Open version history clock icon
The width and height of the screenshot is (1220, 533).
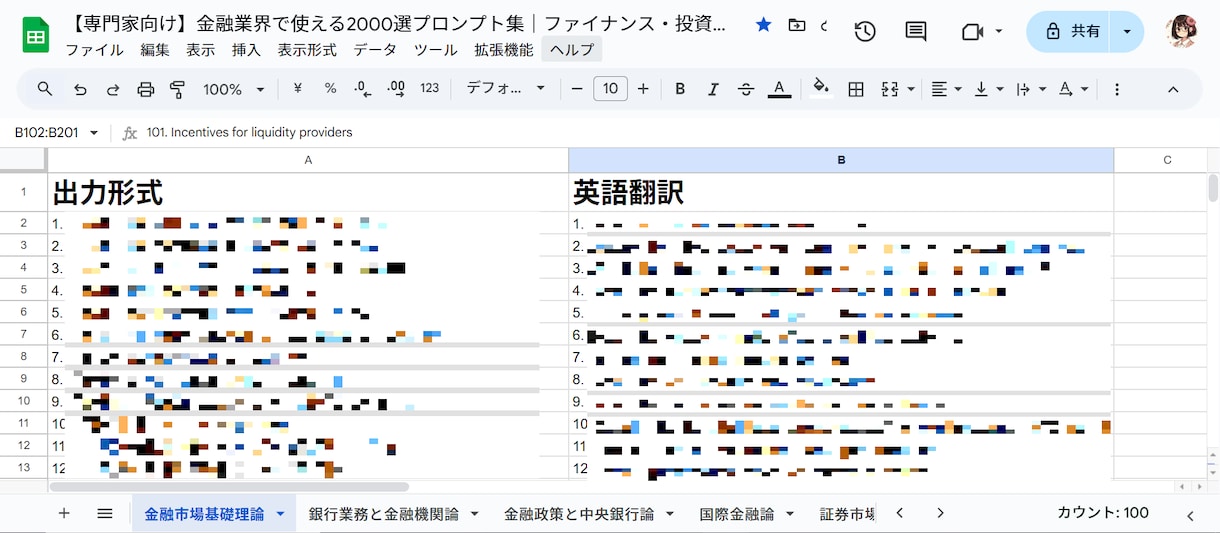[x=865, y=32]
